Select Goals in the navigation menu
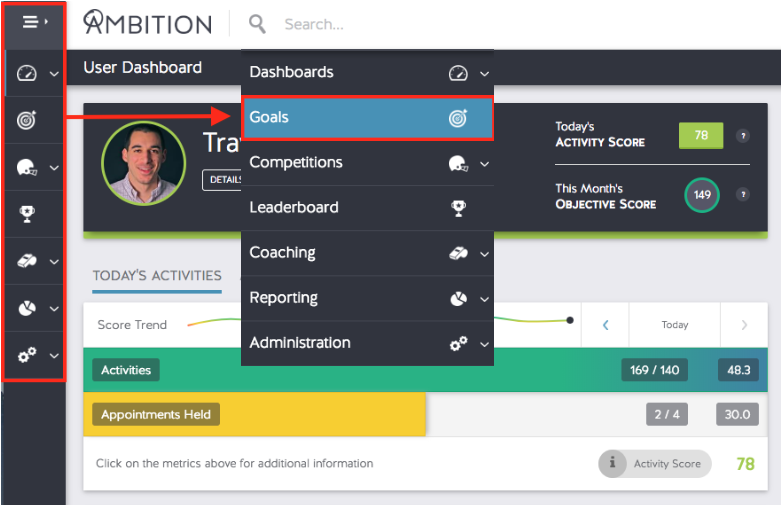Screen dimensions: 782x505 tap(368, 118)
